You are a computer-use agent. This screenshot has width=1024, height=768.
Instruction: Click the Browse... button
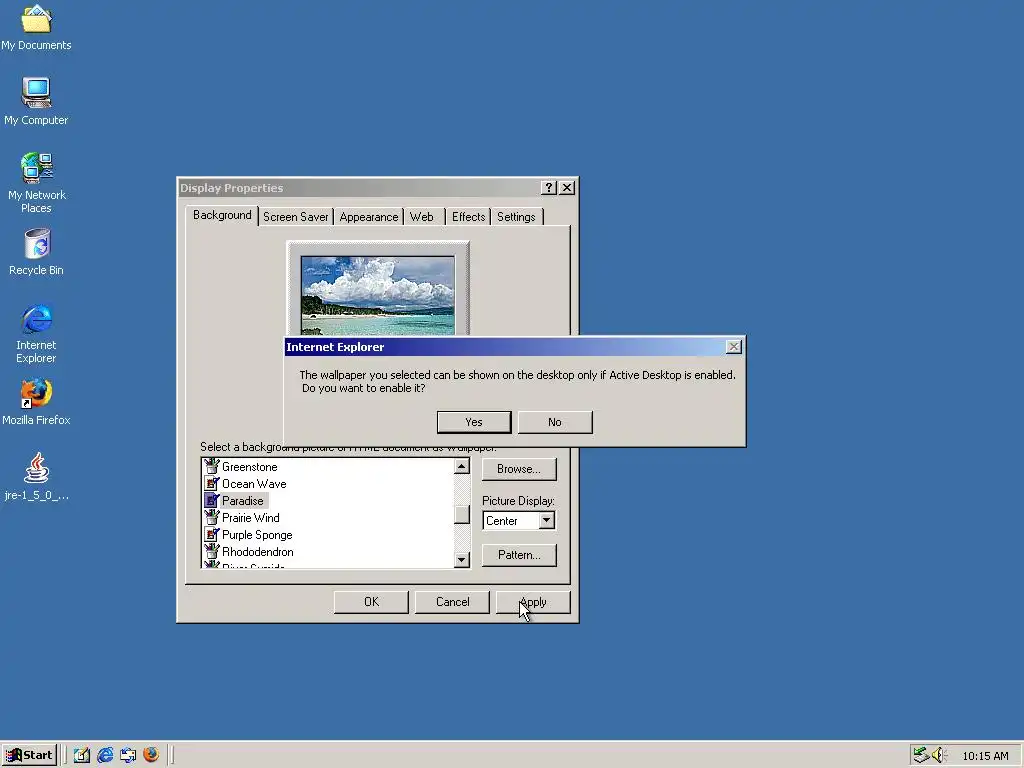(519, 469)
